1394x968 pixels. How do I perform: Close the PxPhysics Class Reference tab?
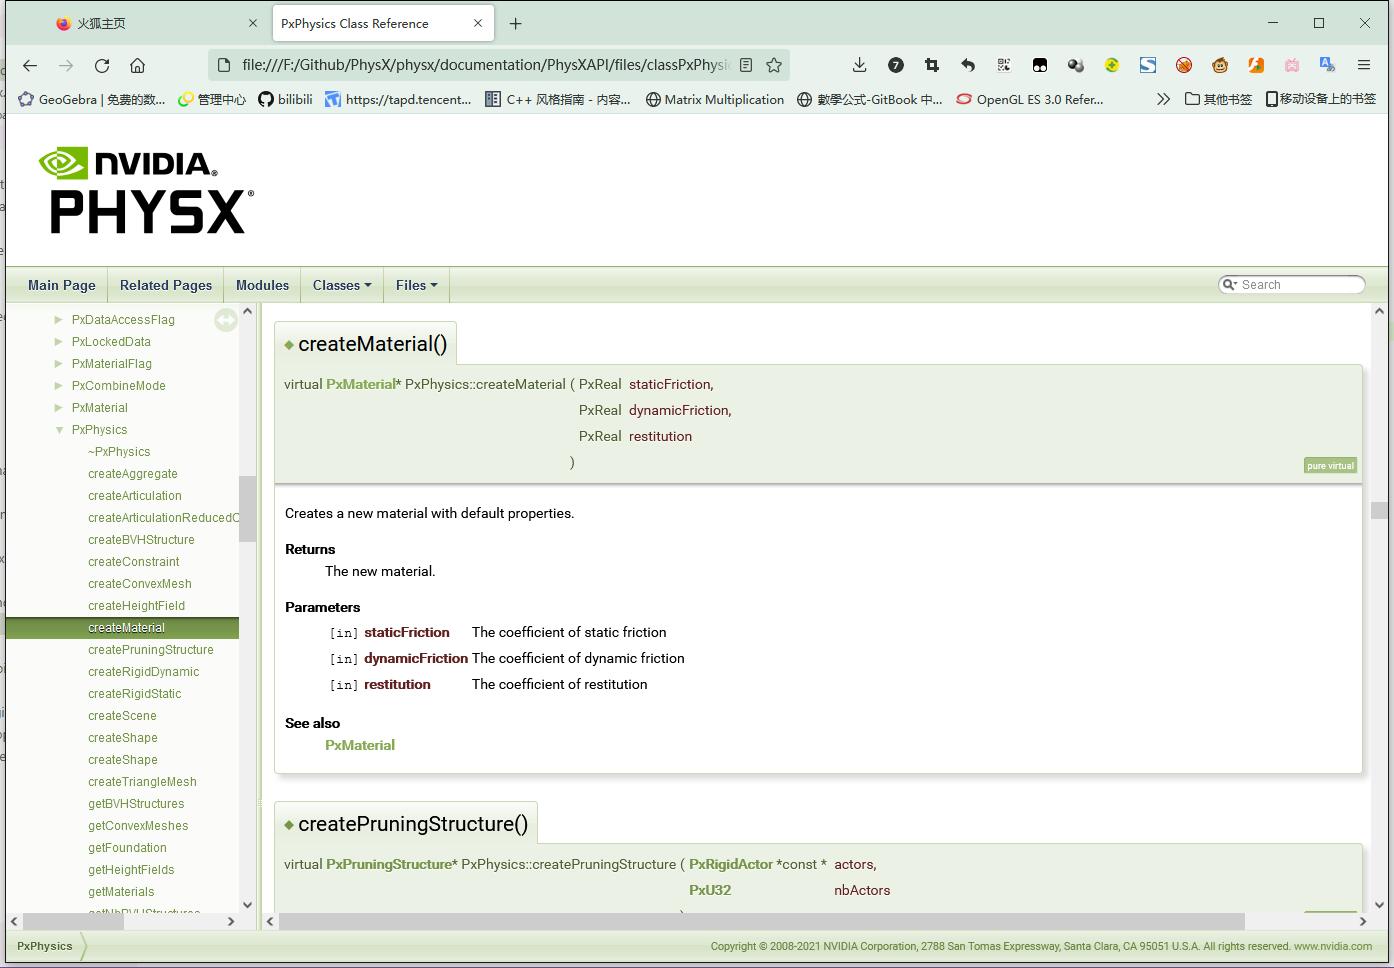tap(478, 23)
